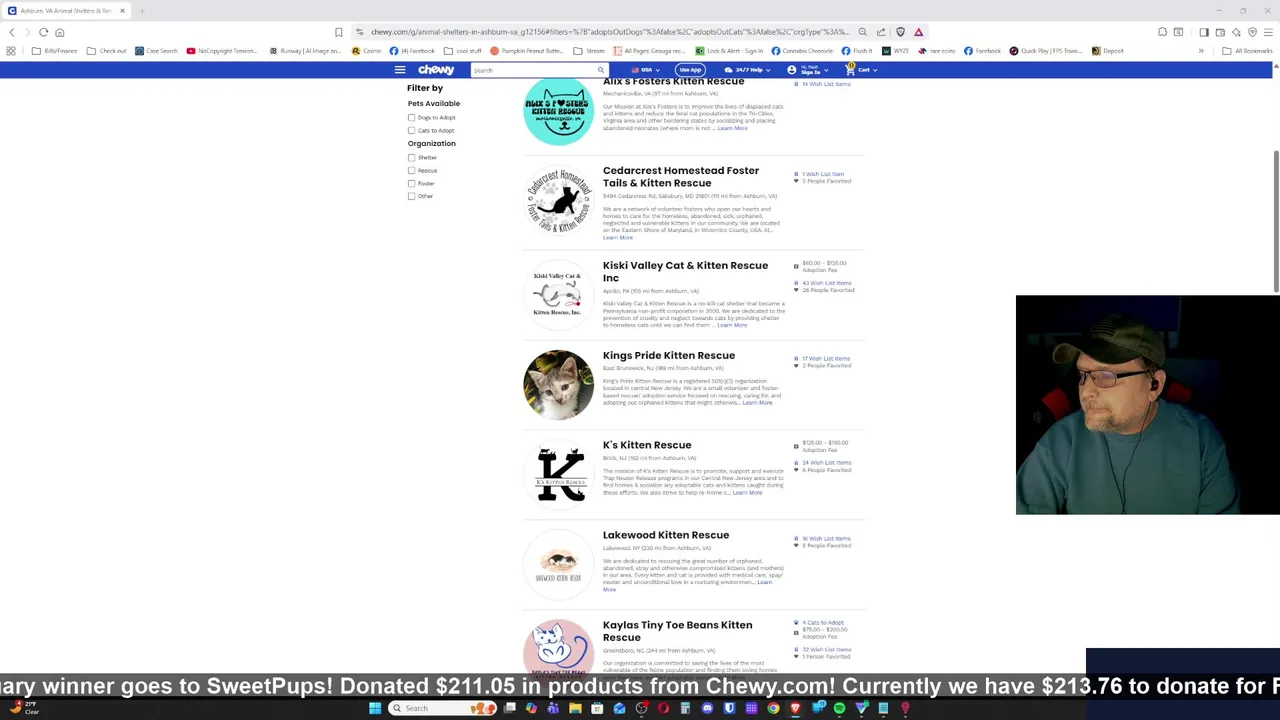Viewport: 1280px width, 720px height.
Task: Click the K's Kitten Rescue logo
Action: tap(558, 474)
